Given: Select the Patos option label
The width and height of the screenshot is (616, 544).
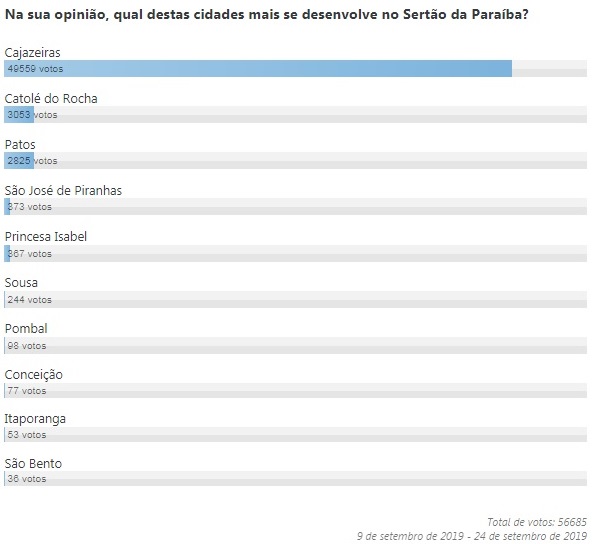Looking at the screenshot, I should (20, 144).
